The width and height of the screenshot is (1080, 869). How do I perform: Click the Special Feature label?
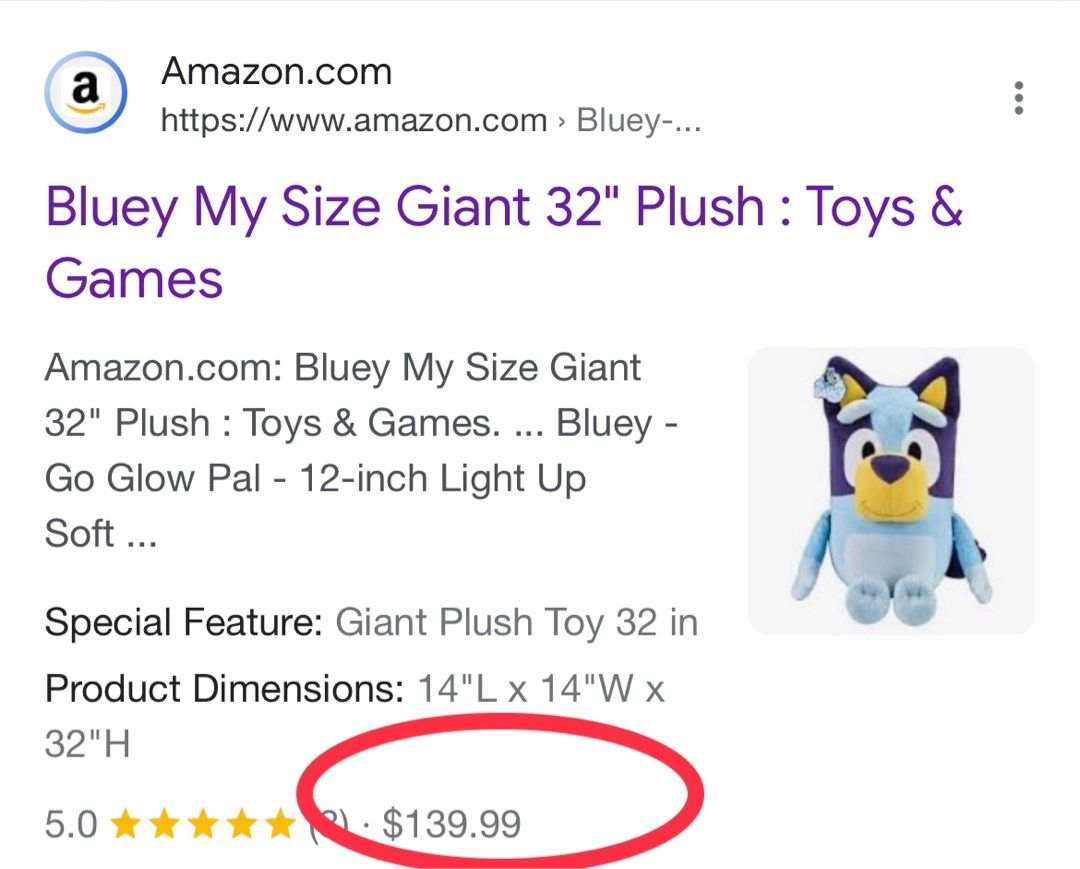point(184,622)
